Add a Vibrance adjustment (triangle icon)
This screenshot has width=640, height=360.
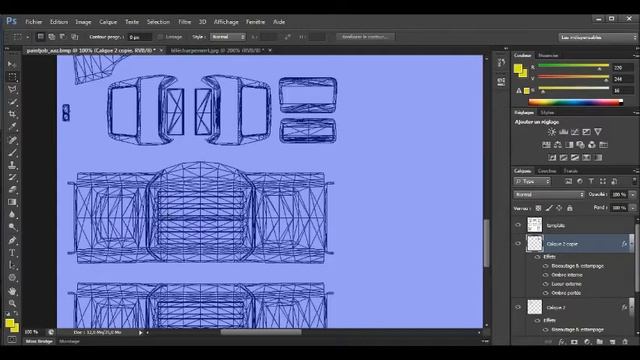click(598, 132)
